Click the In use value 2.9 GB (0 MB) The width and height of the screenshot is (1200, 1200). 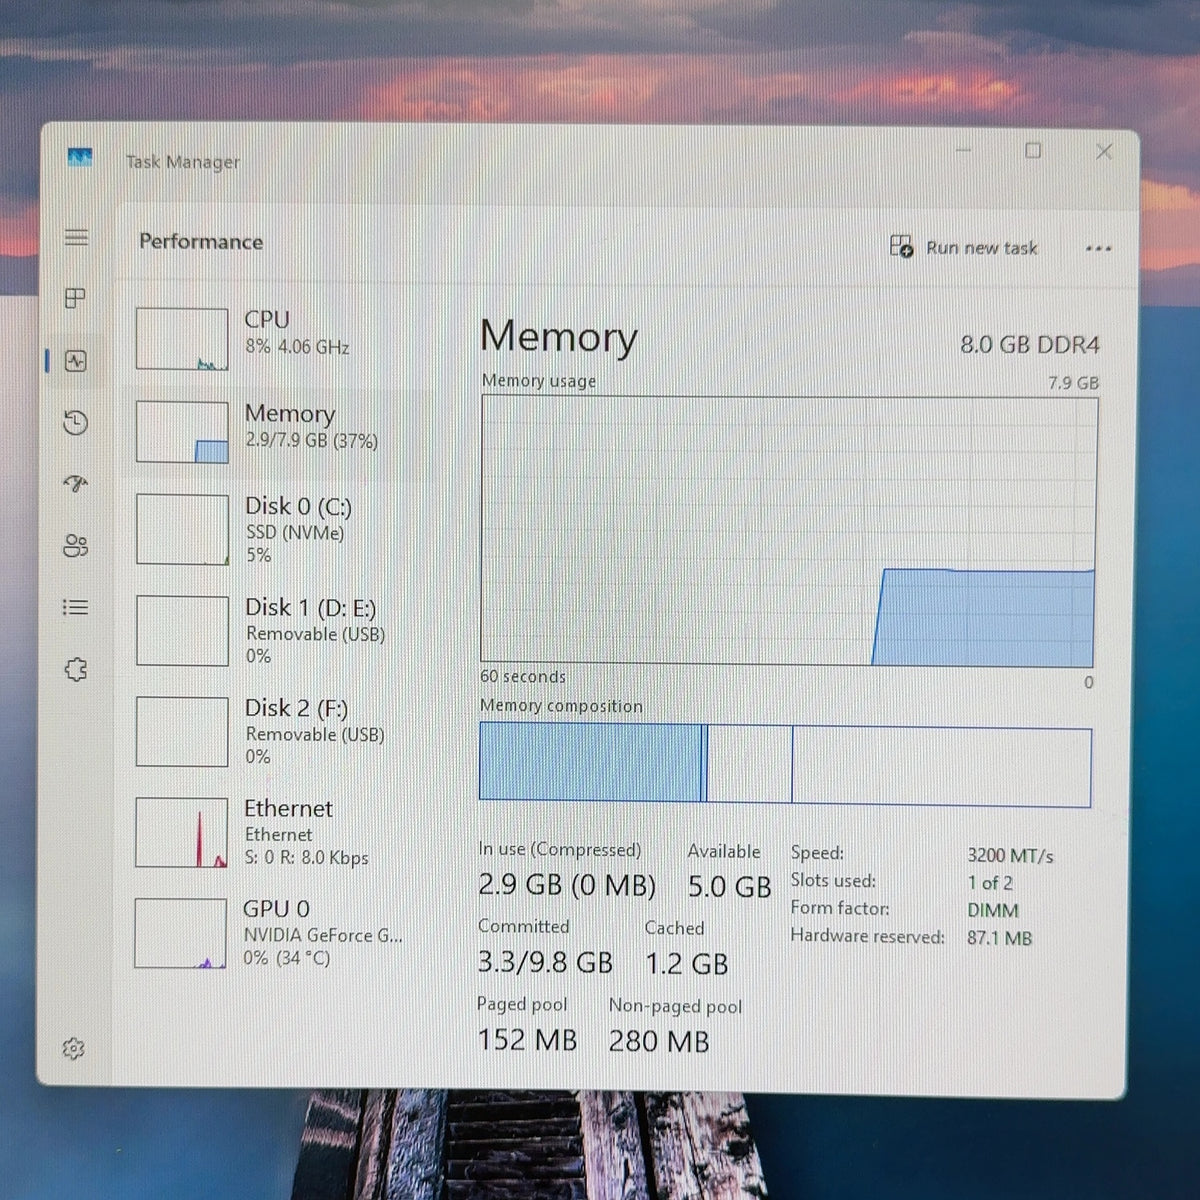pos(567,885)
